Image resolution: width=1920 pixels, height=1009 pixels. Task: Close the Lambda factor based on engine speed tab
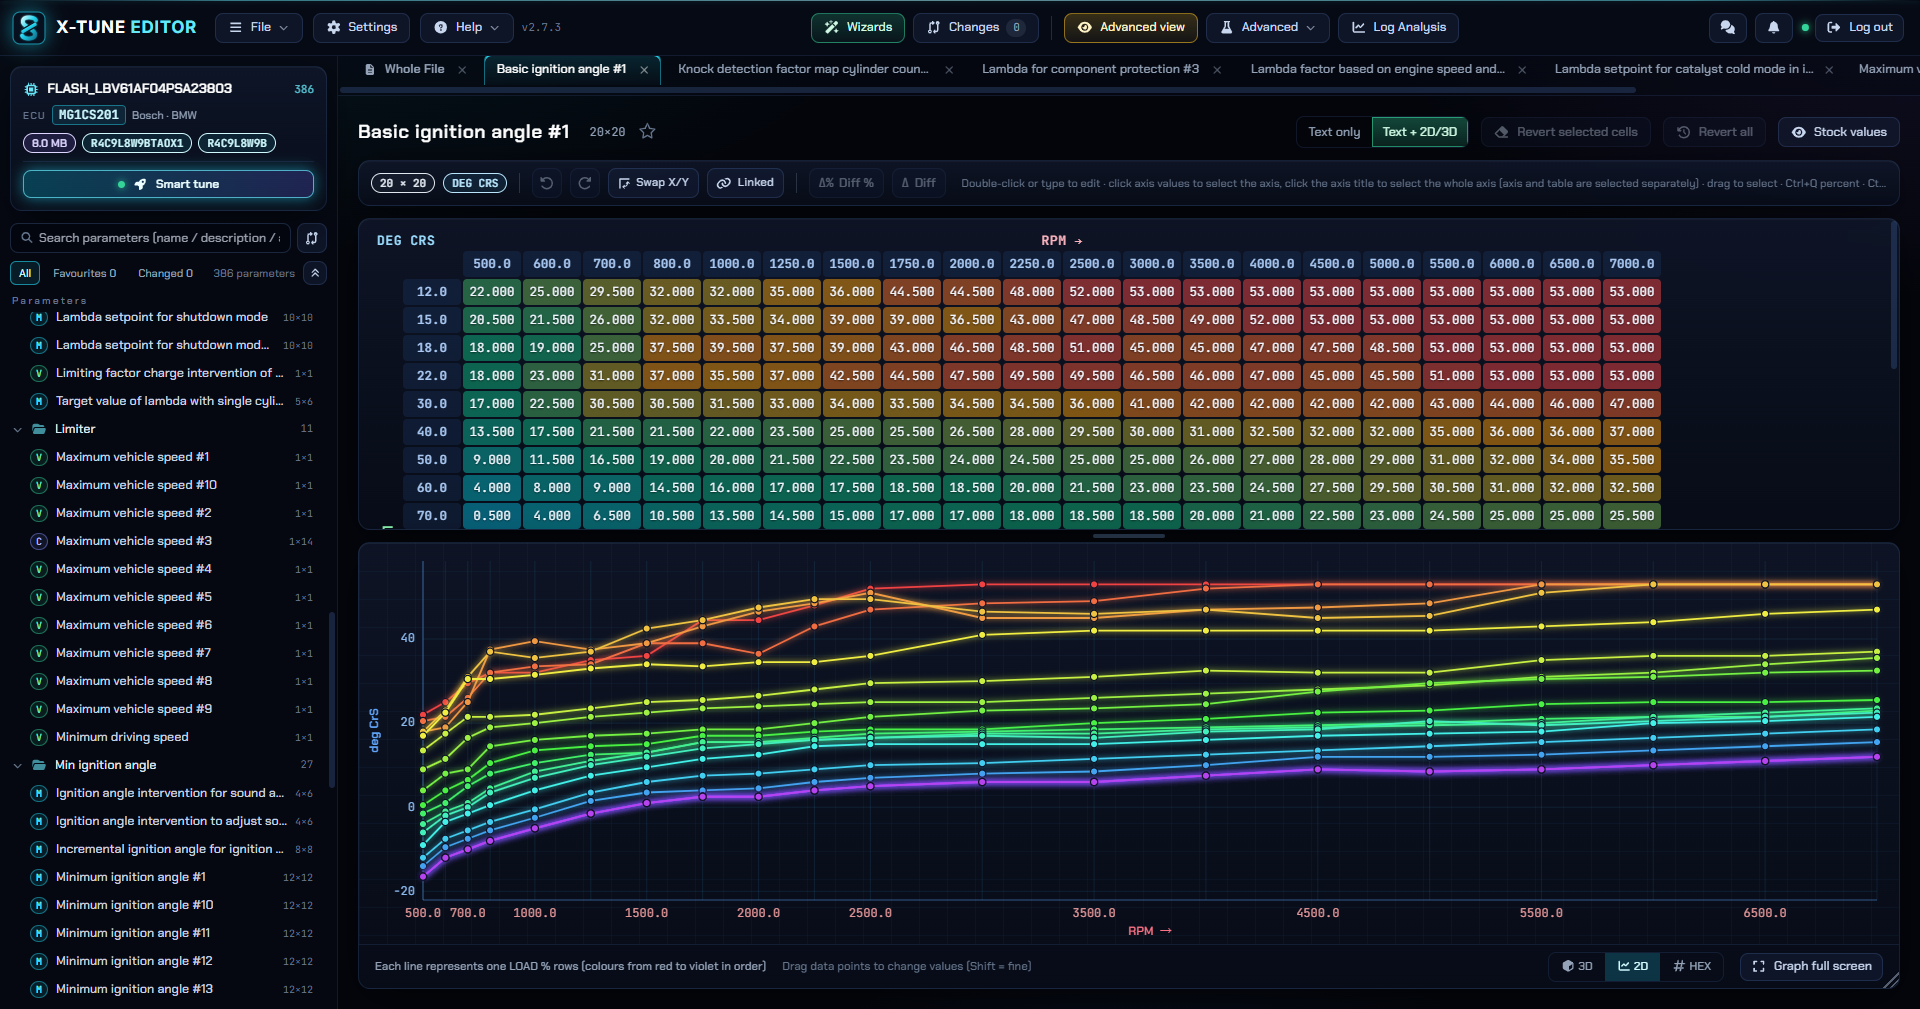tap(1522, 70)
